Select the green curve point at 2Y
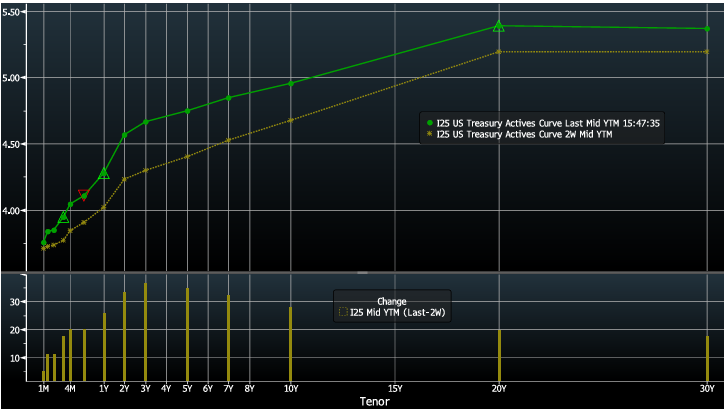Screen dimensions: 727x410 tap(124, 135)
